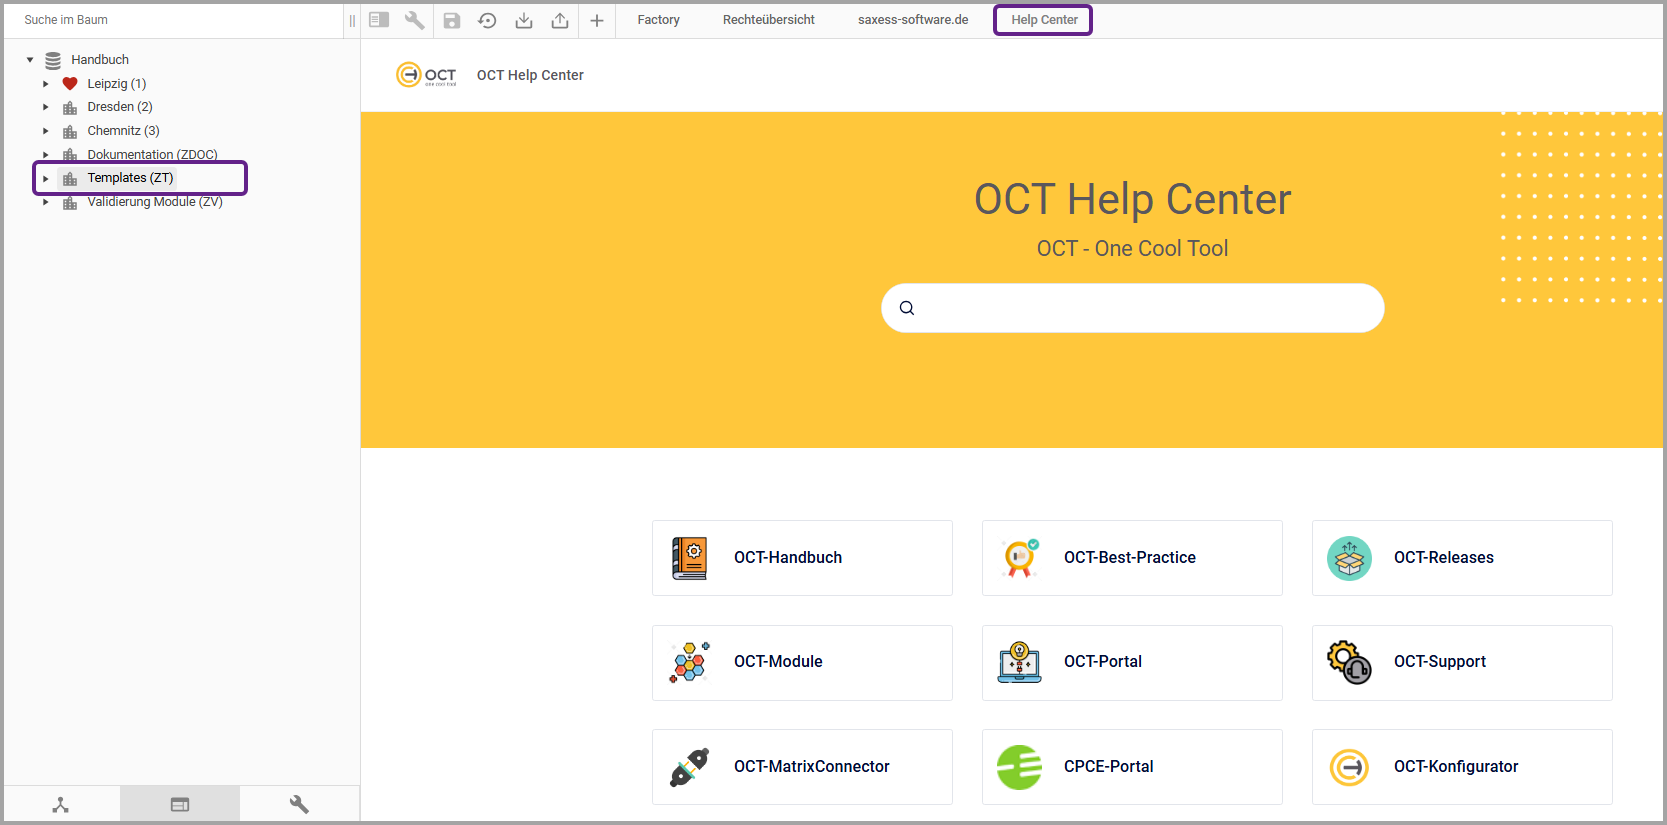Click the plus icon to add tab
Screen dimensions: 1667x825
pos(597,20)
